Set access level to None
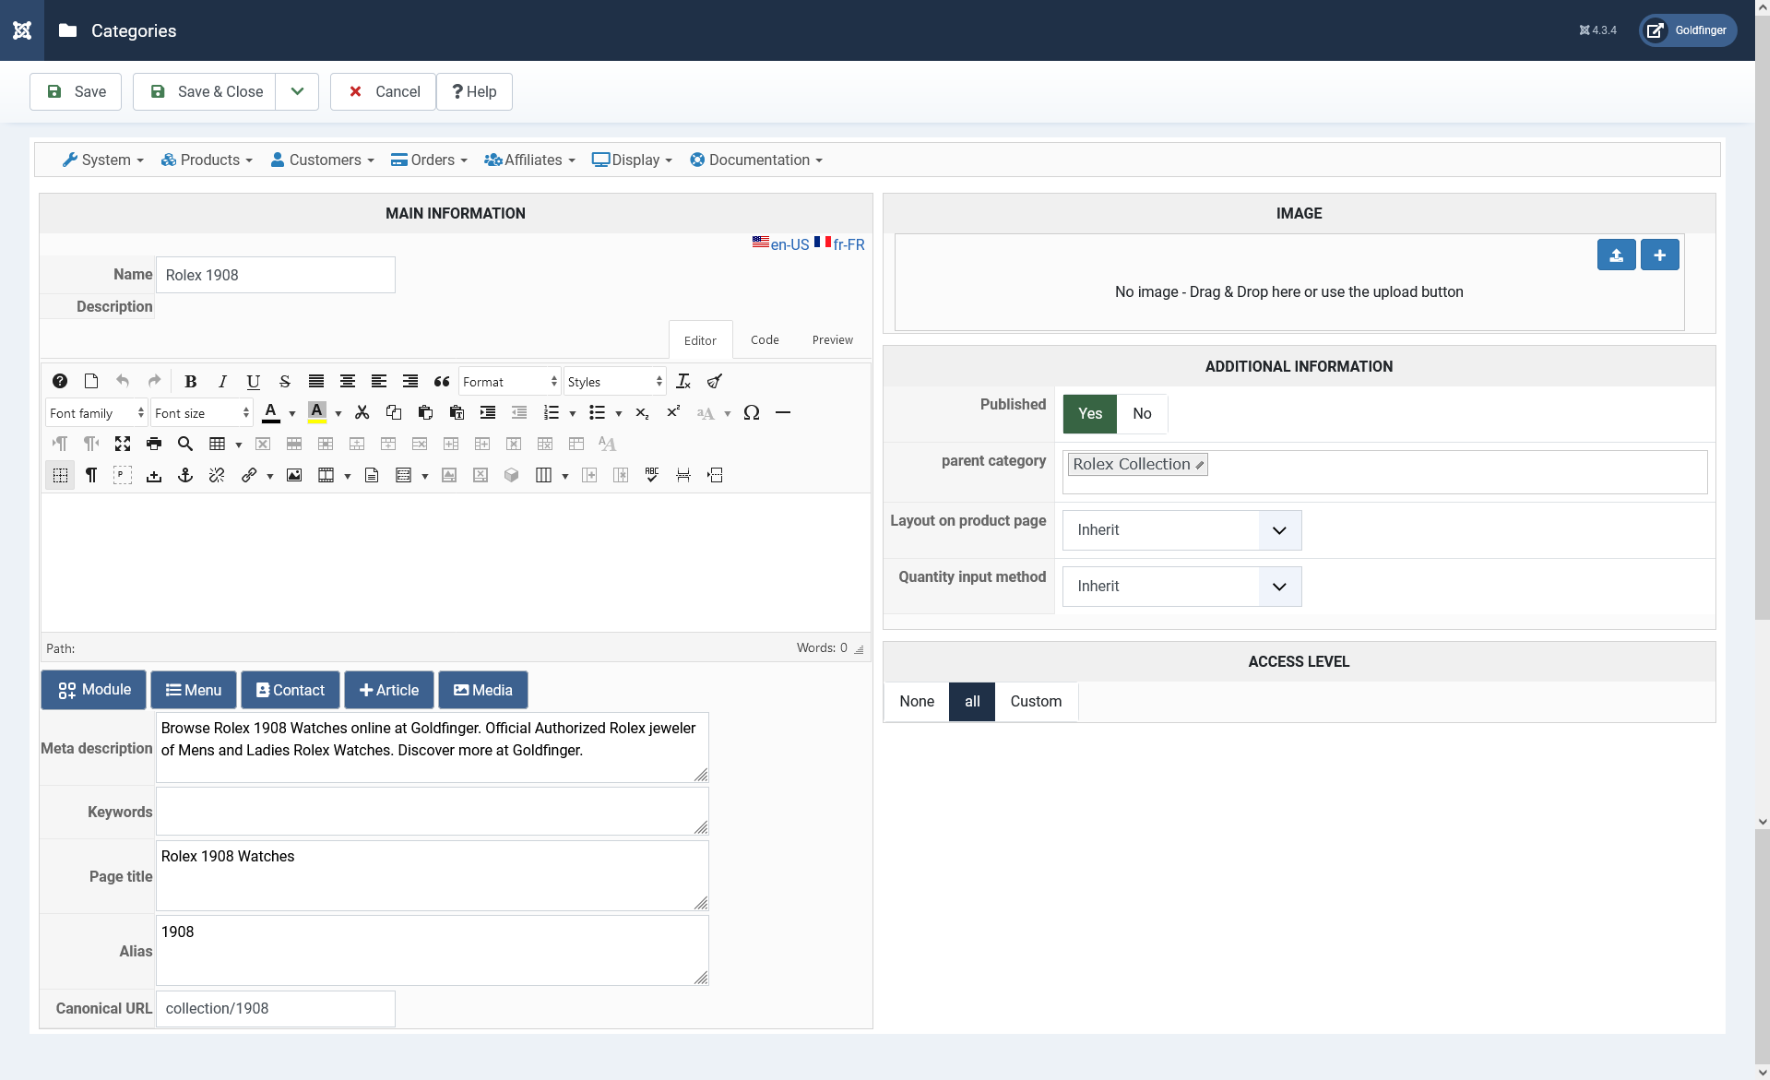The height and width of the screenshot is (1080, 1770). (917, 702)
